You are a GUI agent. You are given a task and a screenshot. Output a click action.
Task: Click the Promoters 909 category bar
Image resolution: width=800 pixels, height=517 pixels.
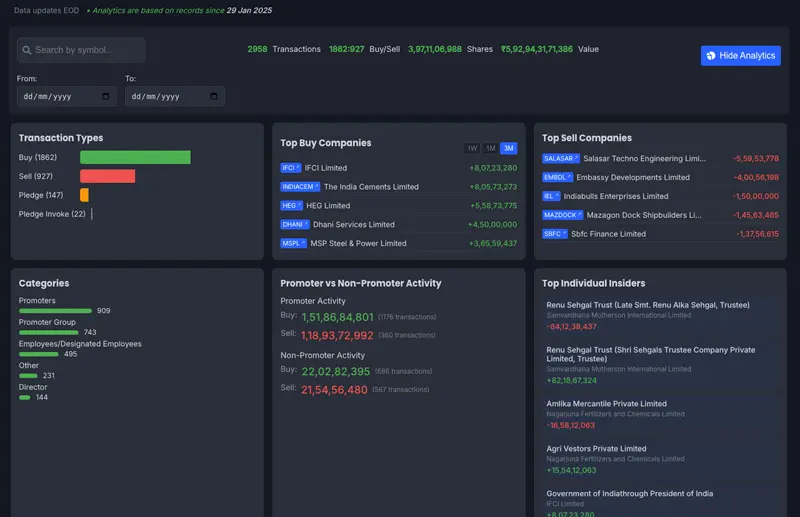[x=55, y=311]
